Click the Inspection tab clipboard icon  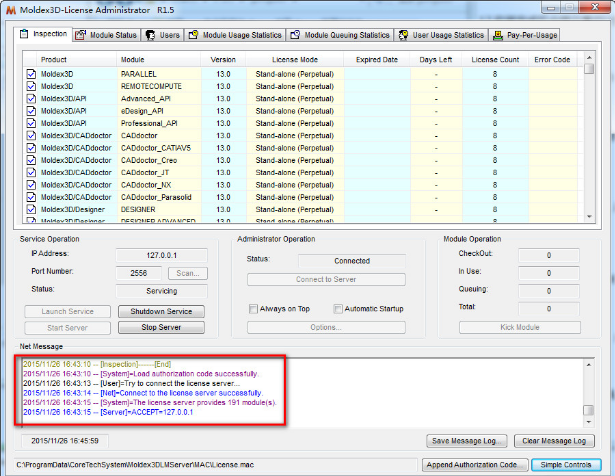click(24, 34)
